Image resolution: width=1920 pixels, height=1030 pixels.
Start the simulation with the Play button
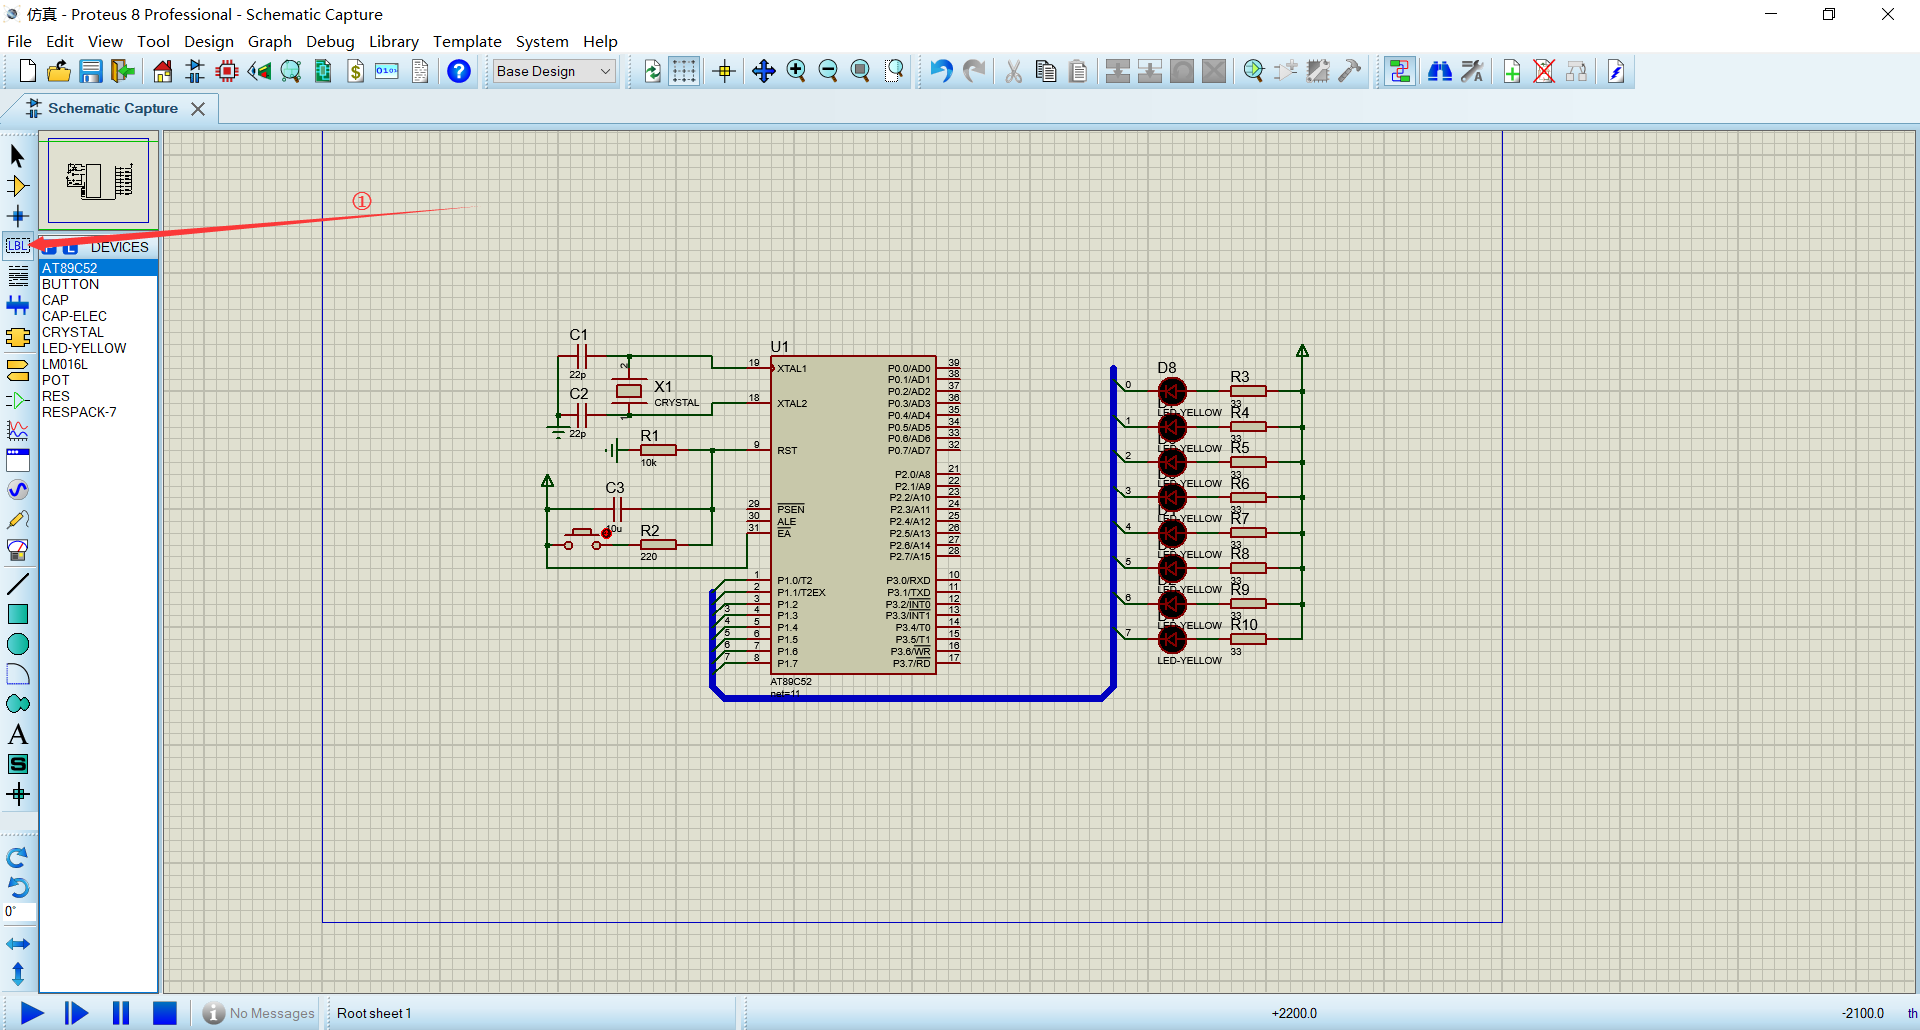[x=32, y=1013]
